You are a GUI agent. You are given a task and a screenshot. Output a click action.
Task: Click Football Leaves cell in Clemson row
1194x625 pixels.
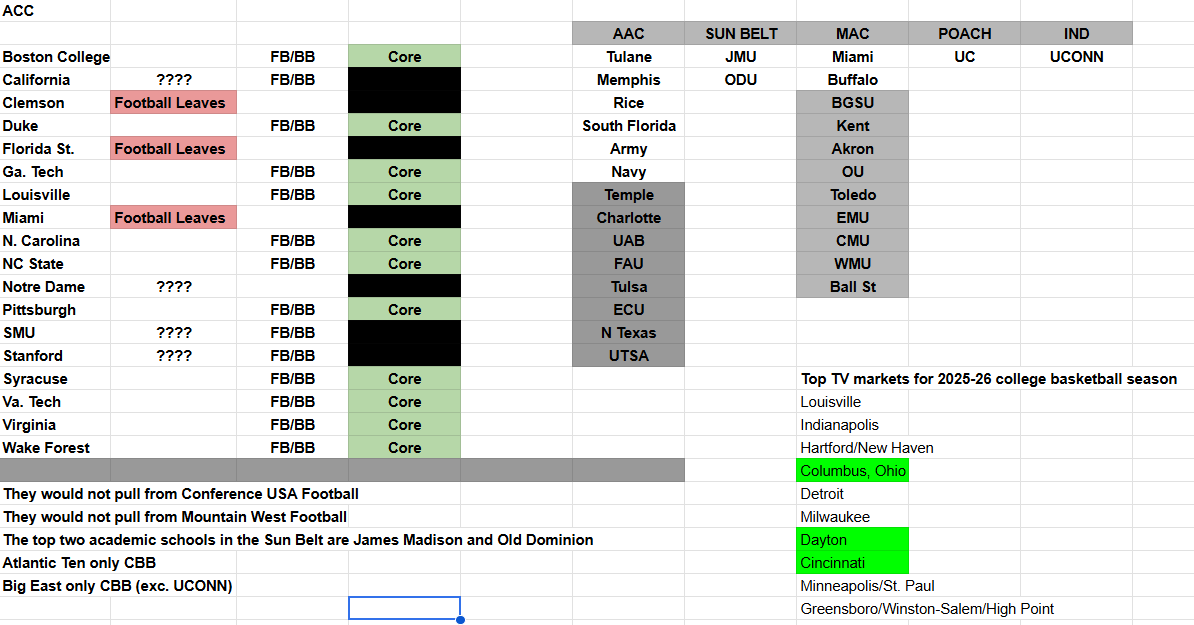pos(174,103)
